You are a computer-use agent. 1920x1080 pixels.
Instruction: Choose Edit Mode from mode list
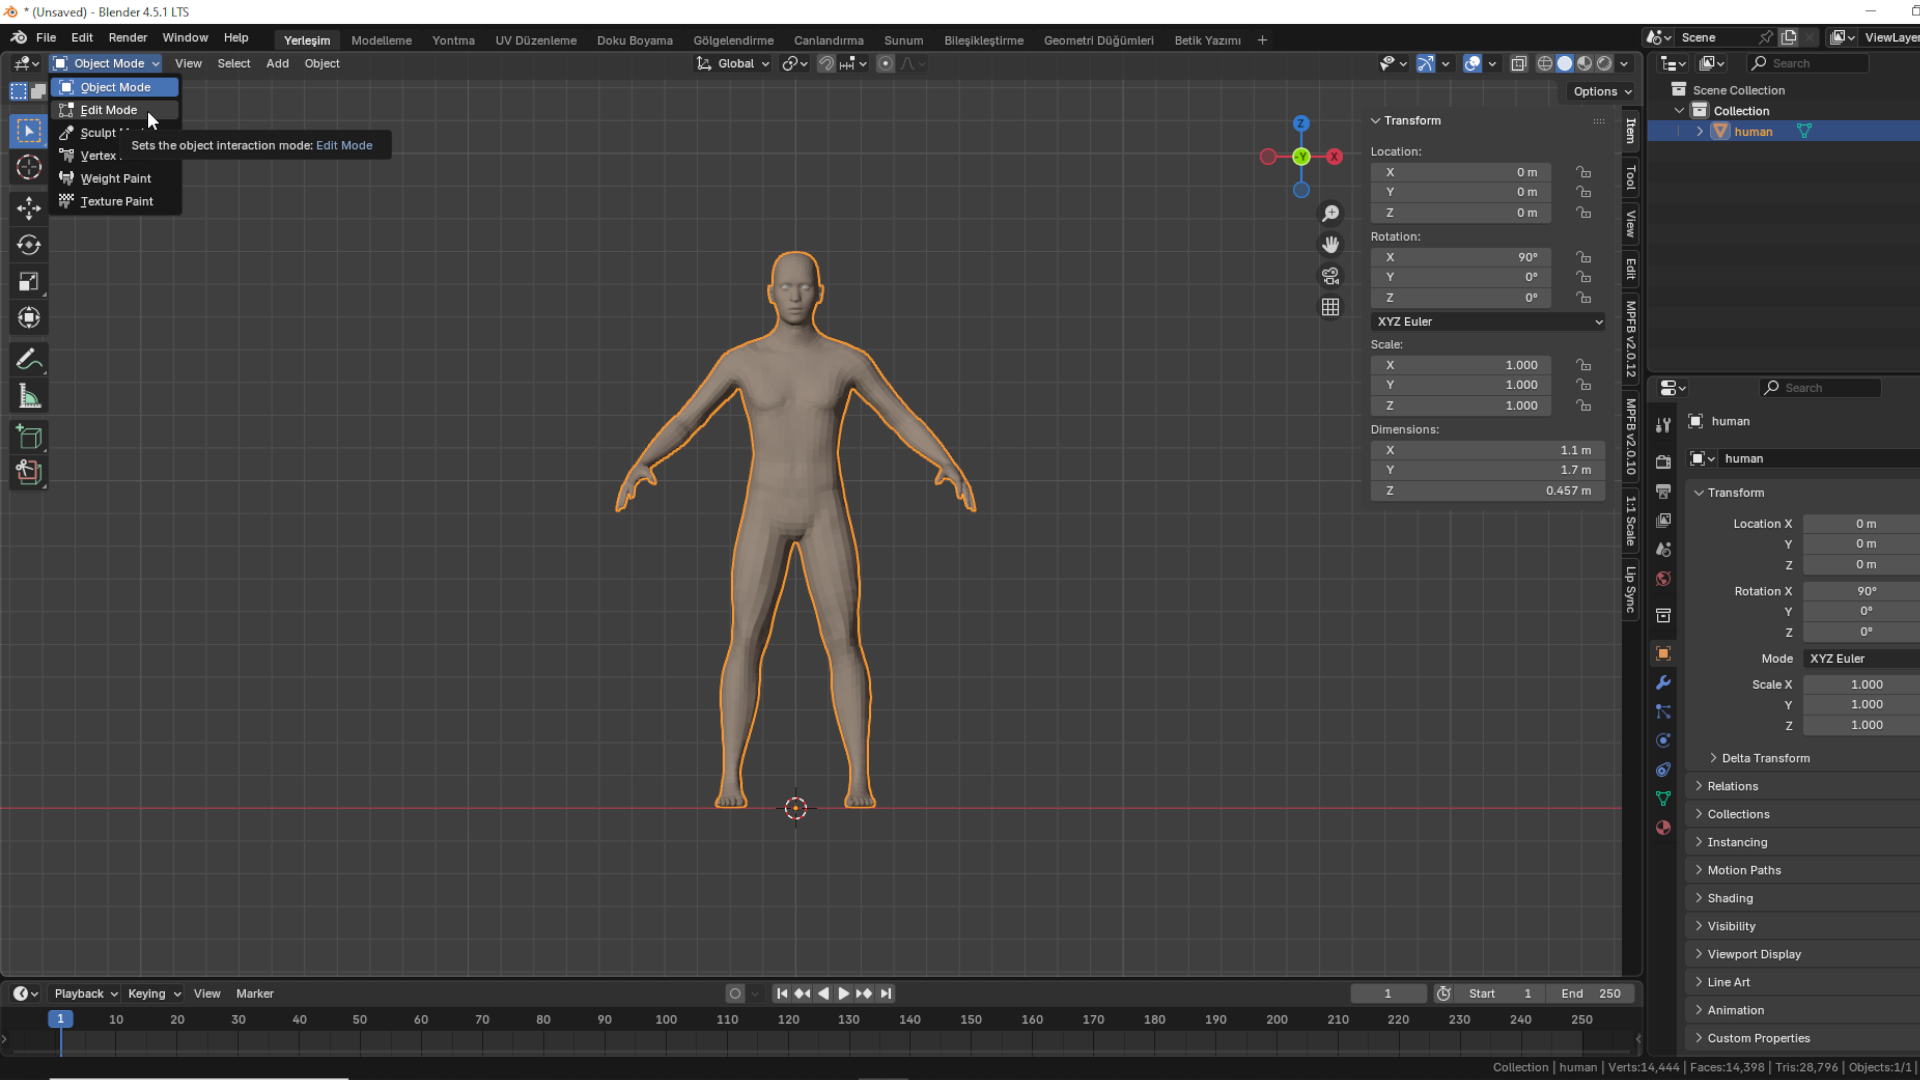click(x=109, y=110)
